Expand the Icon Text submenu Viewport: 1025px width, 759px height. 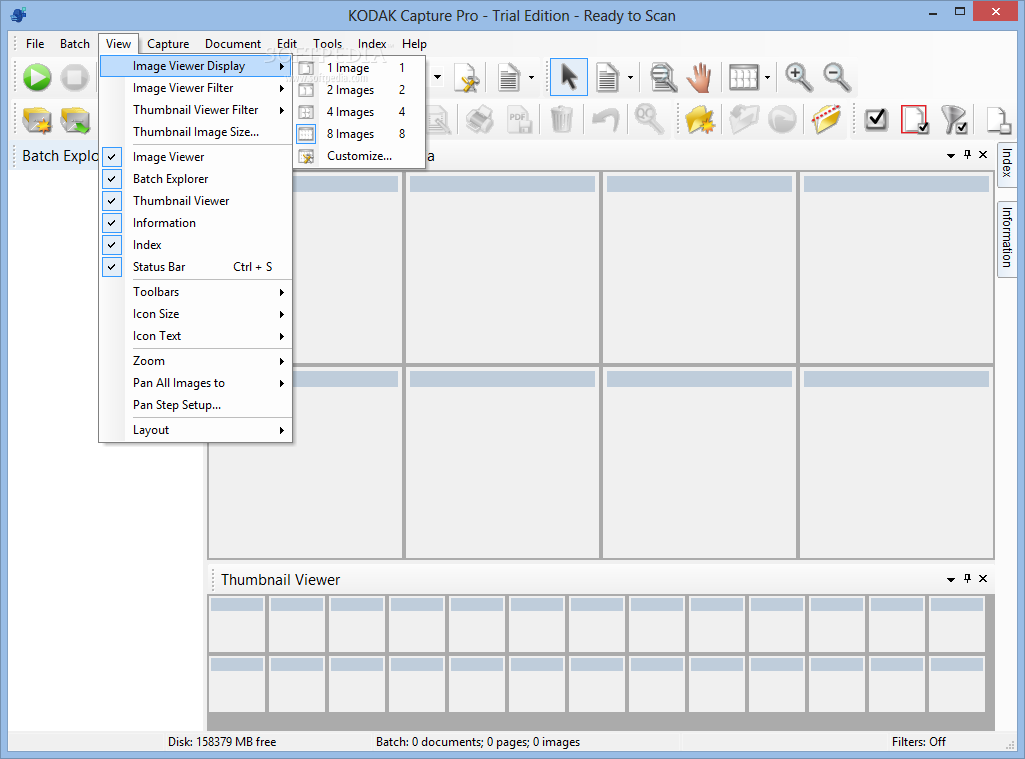click(x=195, y=336)
